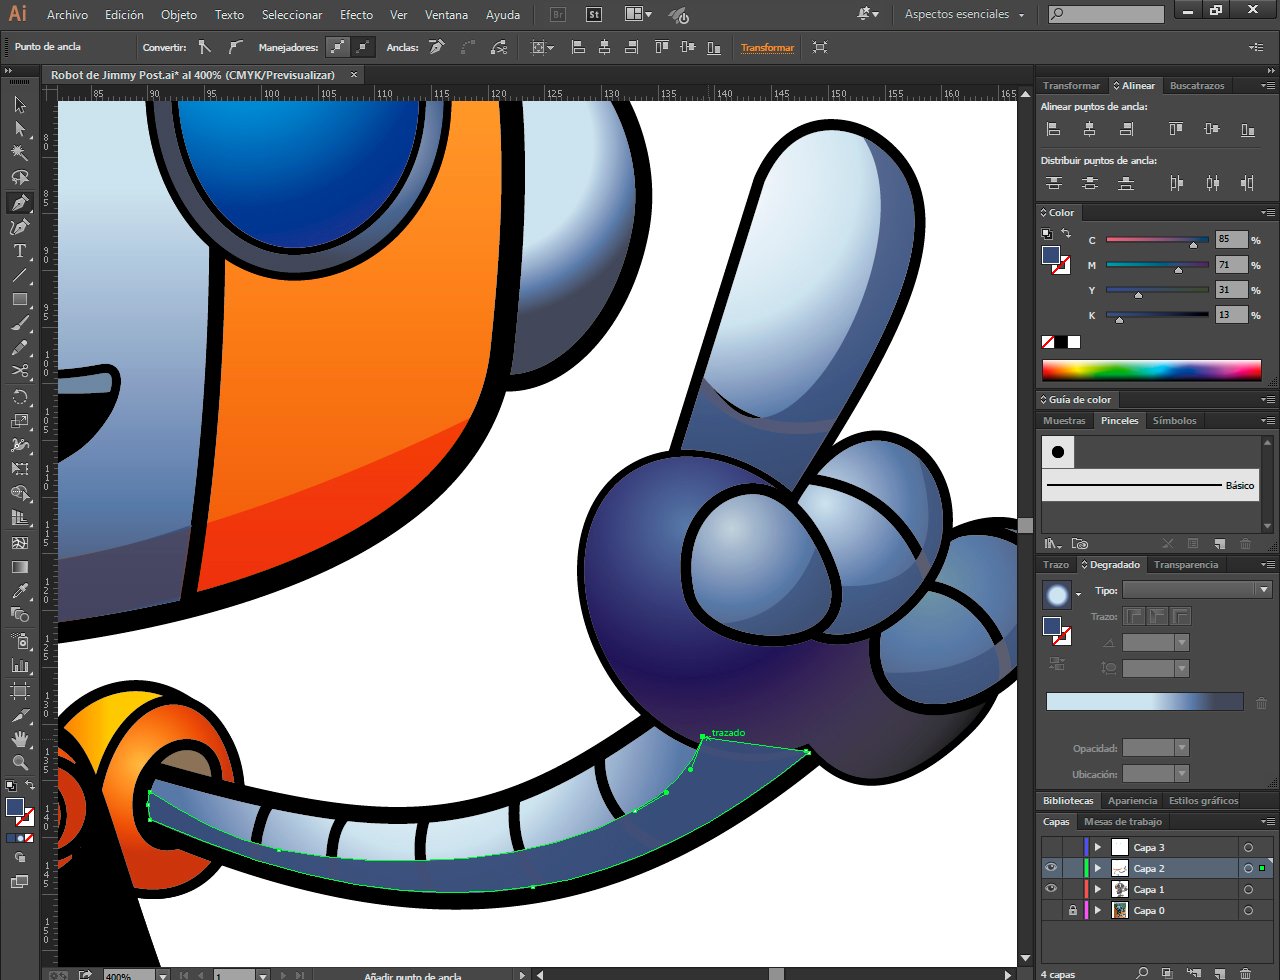Open the gradient Tipo dropdown

click(1196, 590)
